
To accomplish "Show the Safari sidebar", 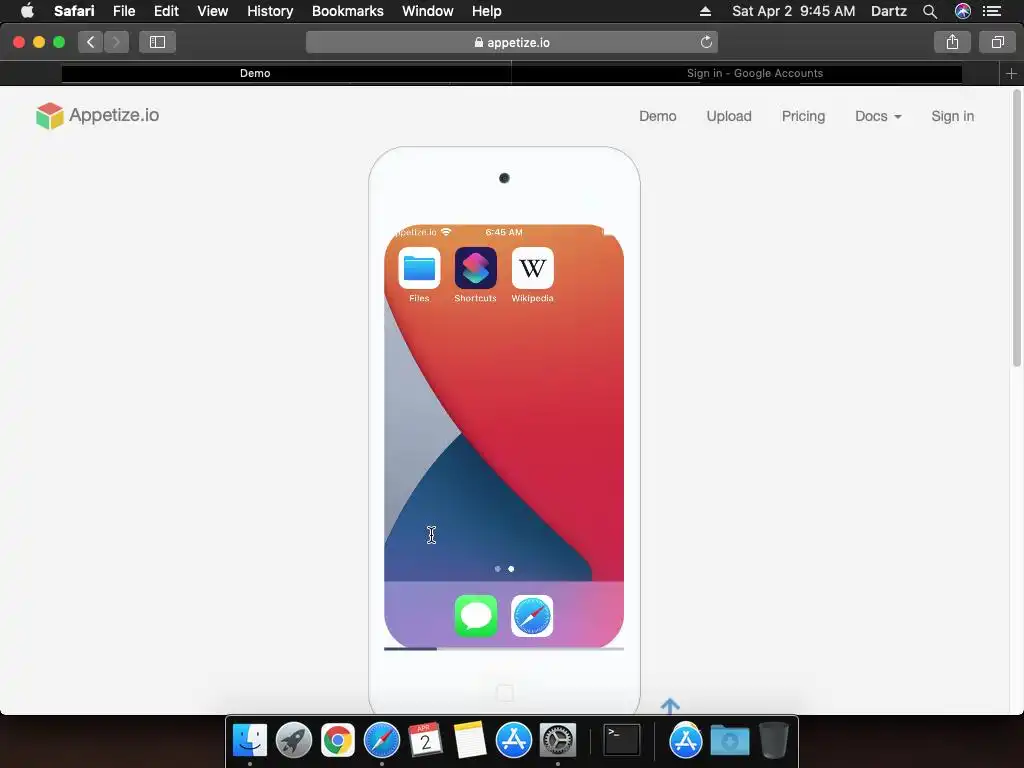I will tap(157, 42).
